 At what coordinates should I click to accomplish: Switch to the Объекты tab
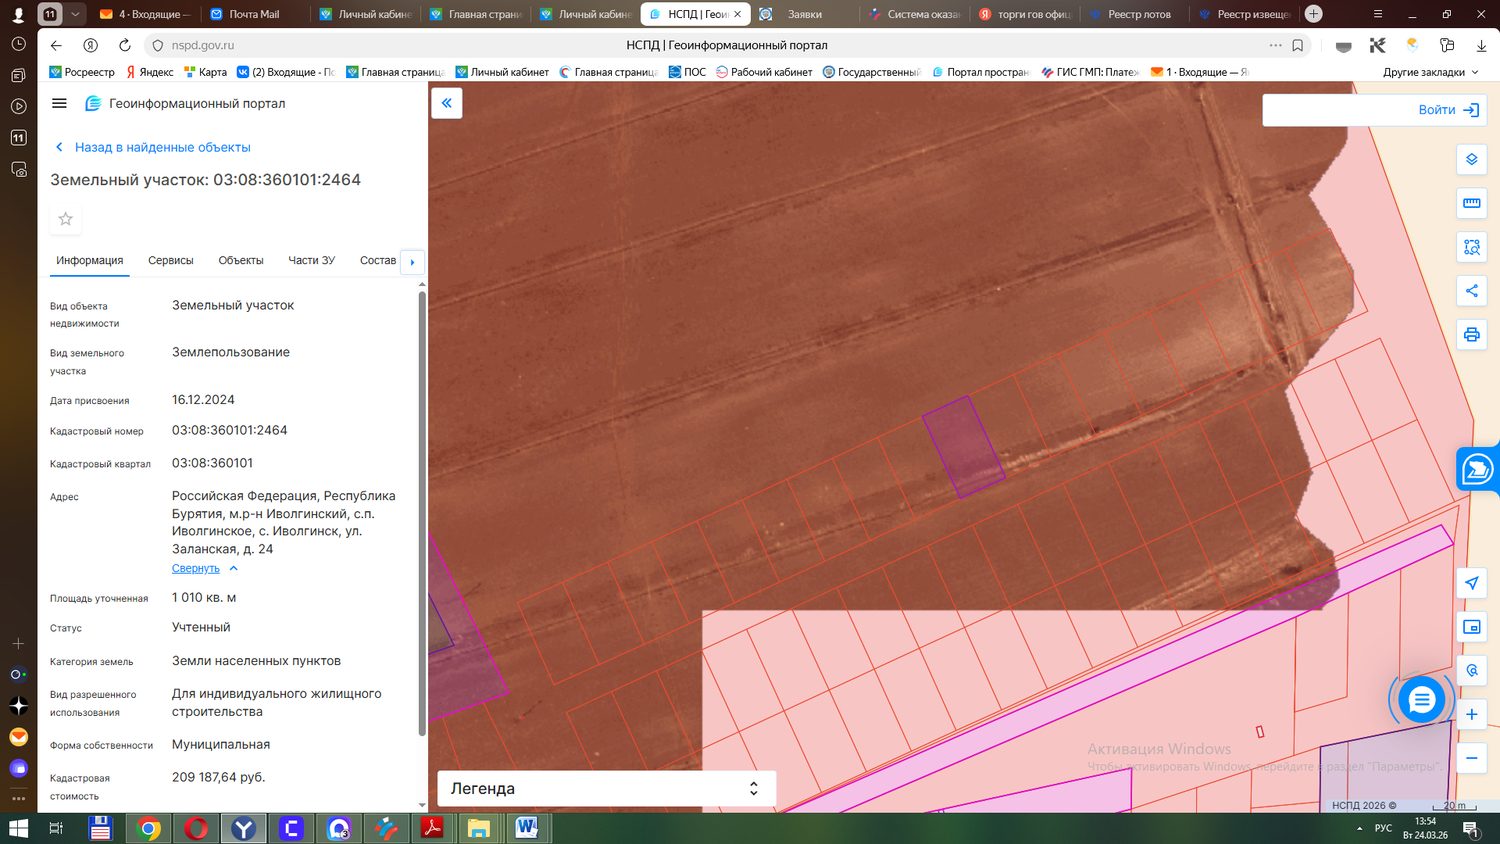pos(241,260)
